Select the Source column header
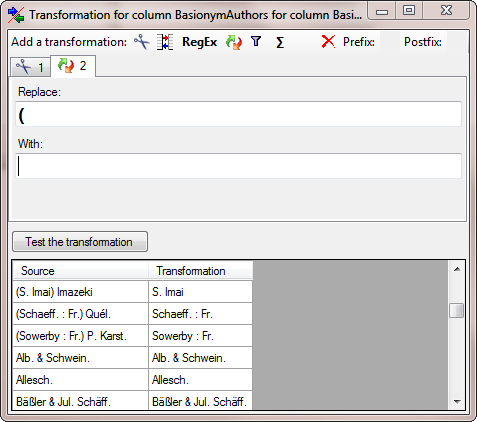The width and height of the screenshot is (477, 422). [80, 271]
